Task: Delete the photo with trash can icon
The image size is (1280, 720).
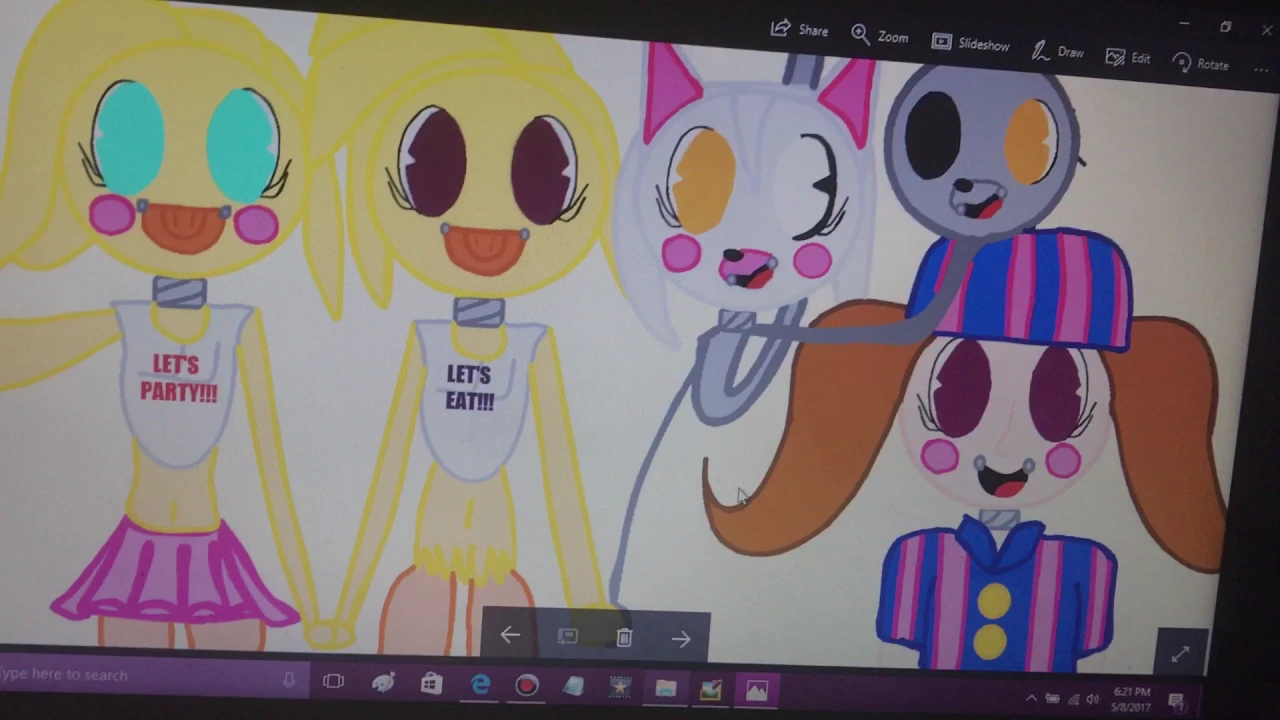Action: pos(624,637)
